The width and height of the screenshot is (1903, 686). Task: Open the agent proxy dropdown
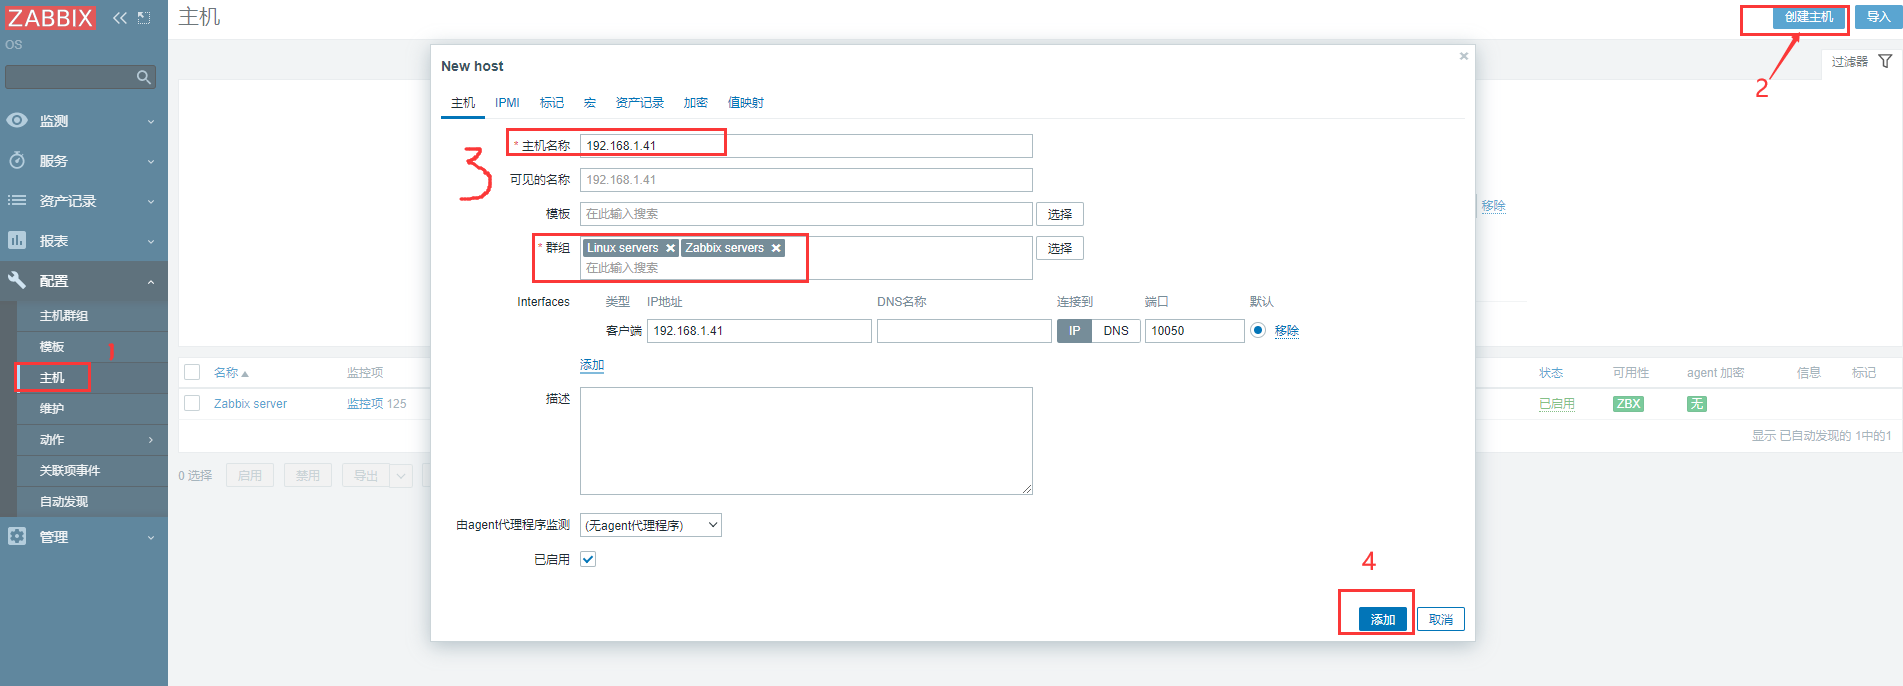point(651,525)
